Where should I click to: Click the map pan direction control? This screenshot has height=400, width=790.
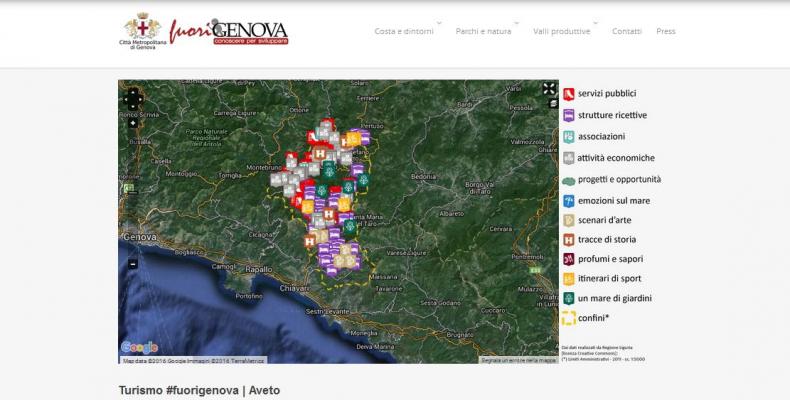pyautogui.click(x=132, y=99)
